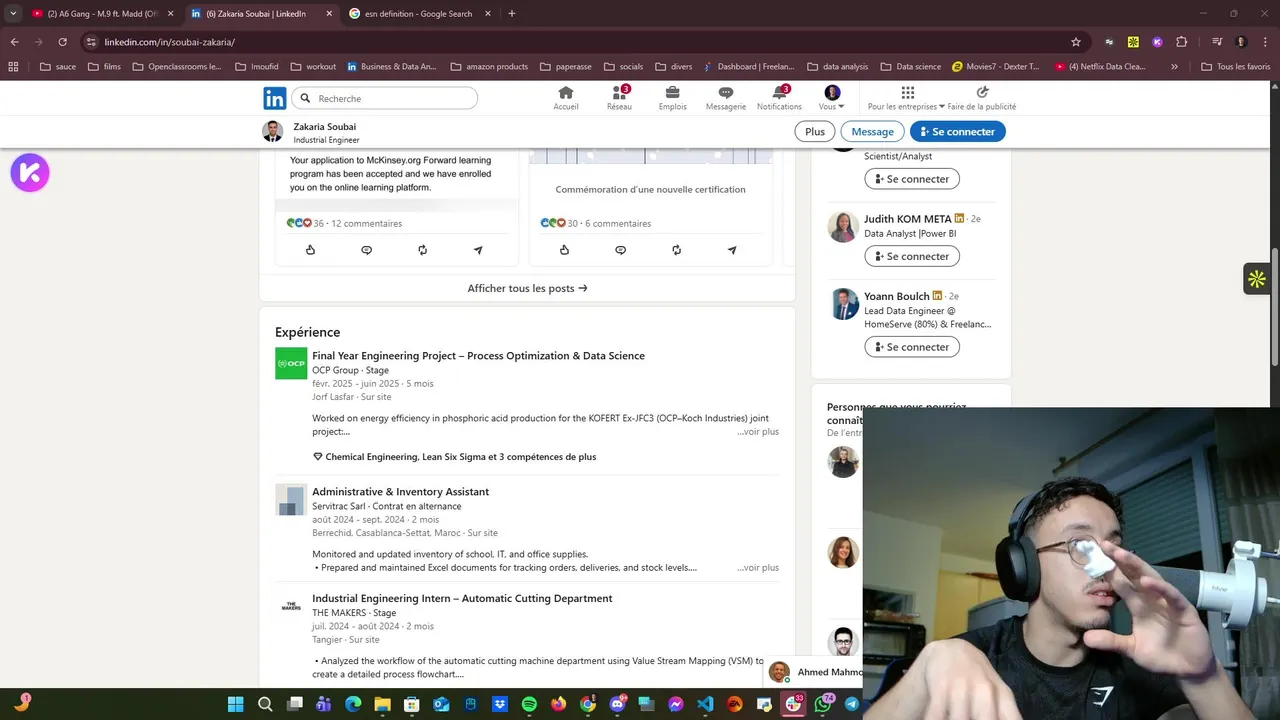The width and height of the screenshot is (1280, 720).
Task: Open Yoann Boulch profile photo
Action: 843,304
